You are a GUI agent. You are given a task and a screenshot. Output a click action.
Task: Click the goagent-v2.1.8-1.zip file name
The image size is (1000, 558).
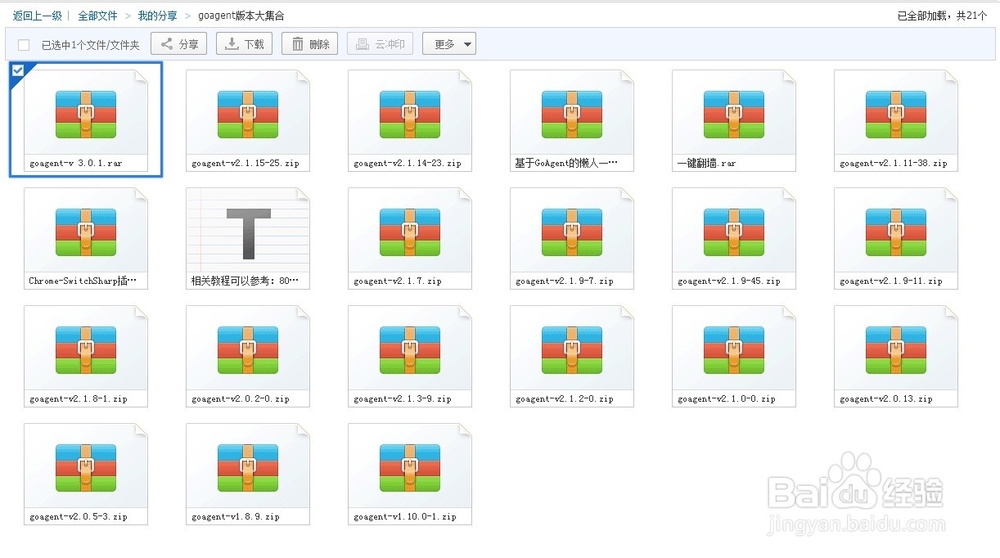78,399
